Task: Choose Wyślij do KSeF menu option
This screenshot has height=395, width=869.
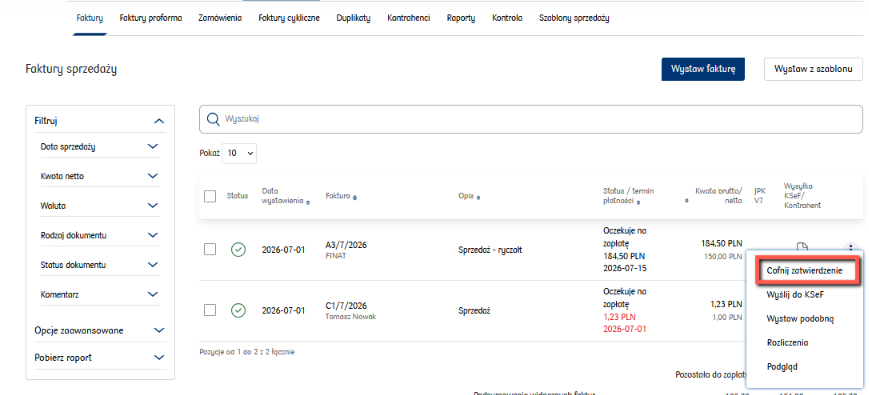Action: pyautogui.click(x=795, y=295)
